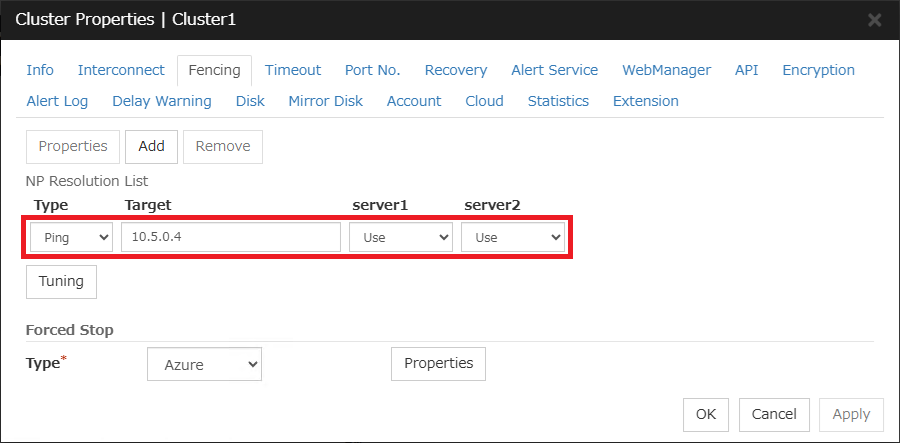The image size is (900, 443).
Task: Select the Mirror Disk tab
Action: coord(325,101)
